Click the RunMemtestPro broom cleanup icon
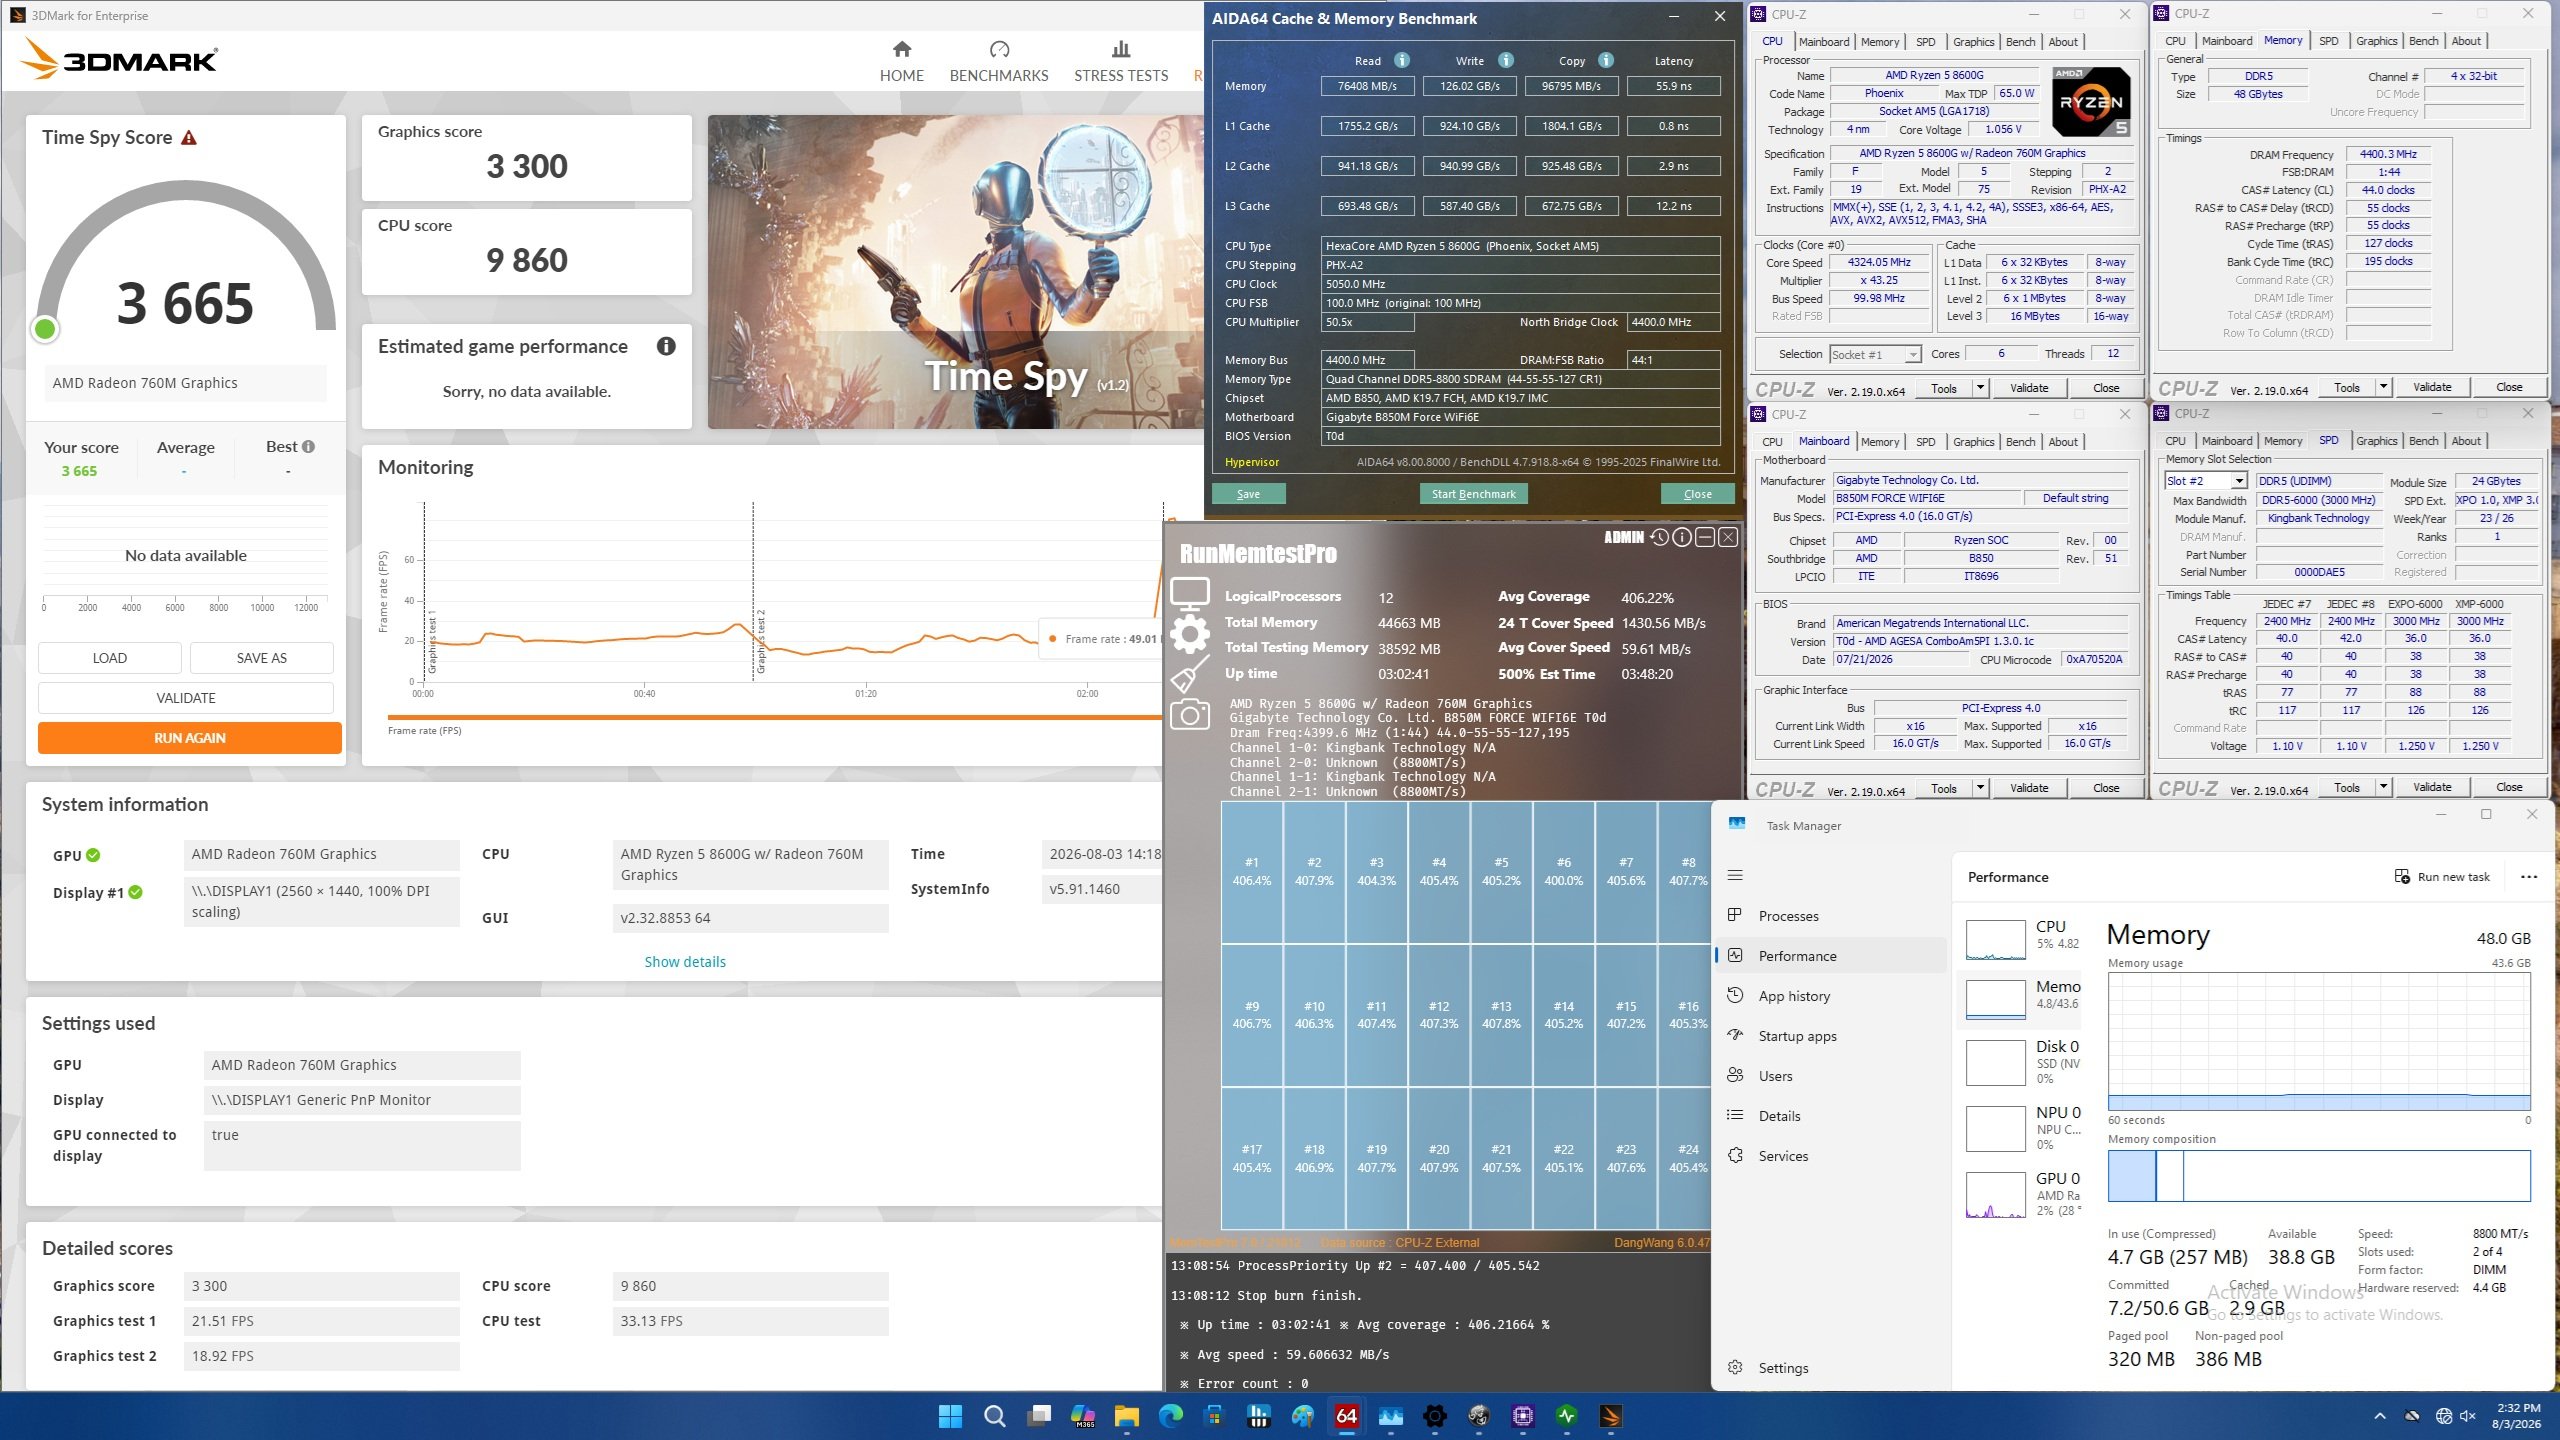This screenshot has height=1440, width=2560. tap(1189, 675)
